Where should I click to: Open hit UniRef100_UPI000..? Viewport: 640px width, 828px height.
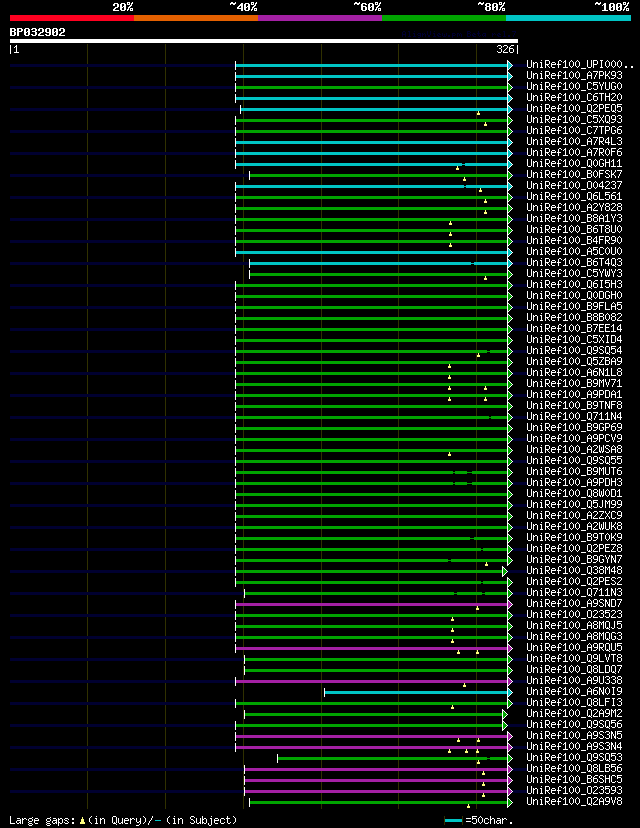click(x=580, y=65)
